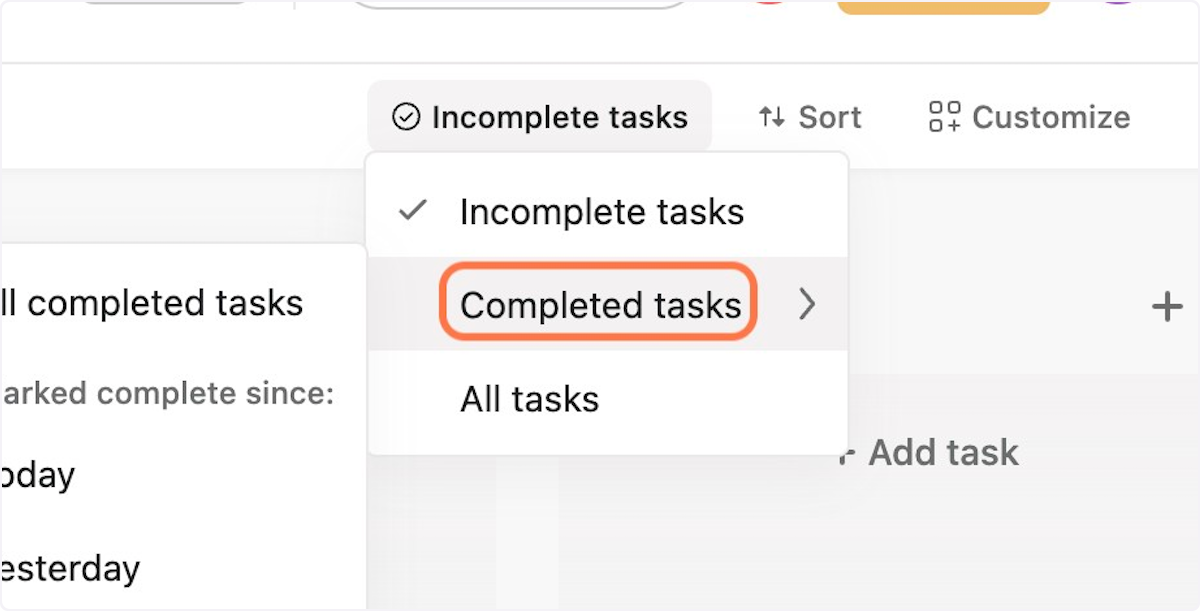This screenshot has height=611, width=1200.
Task: Click the plus icon to add a section
Action: [1167, 306]
